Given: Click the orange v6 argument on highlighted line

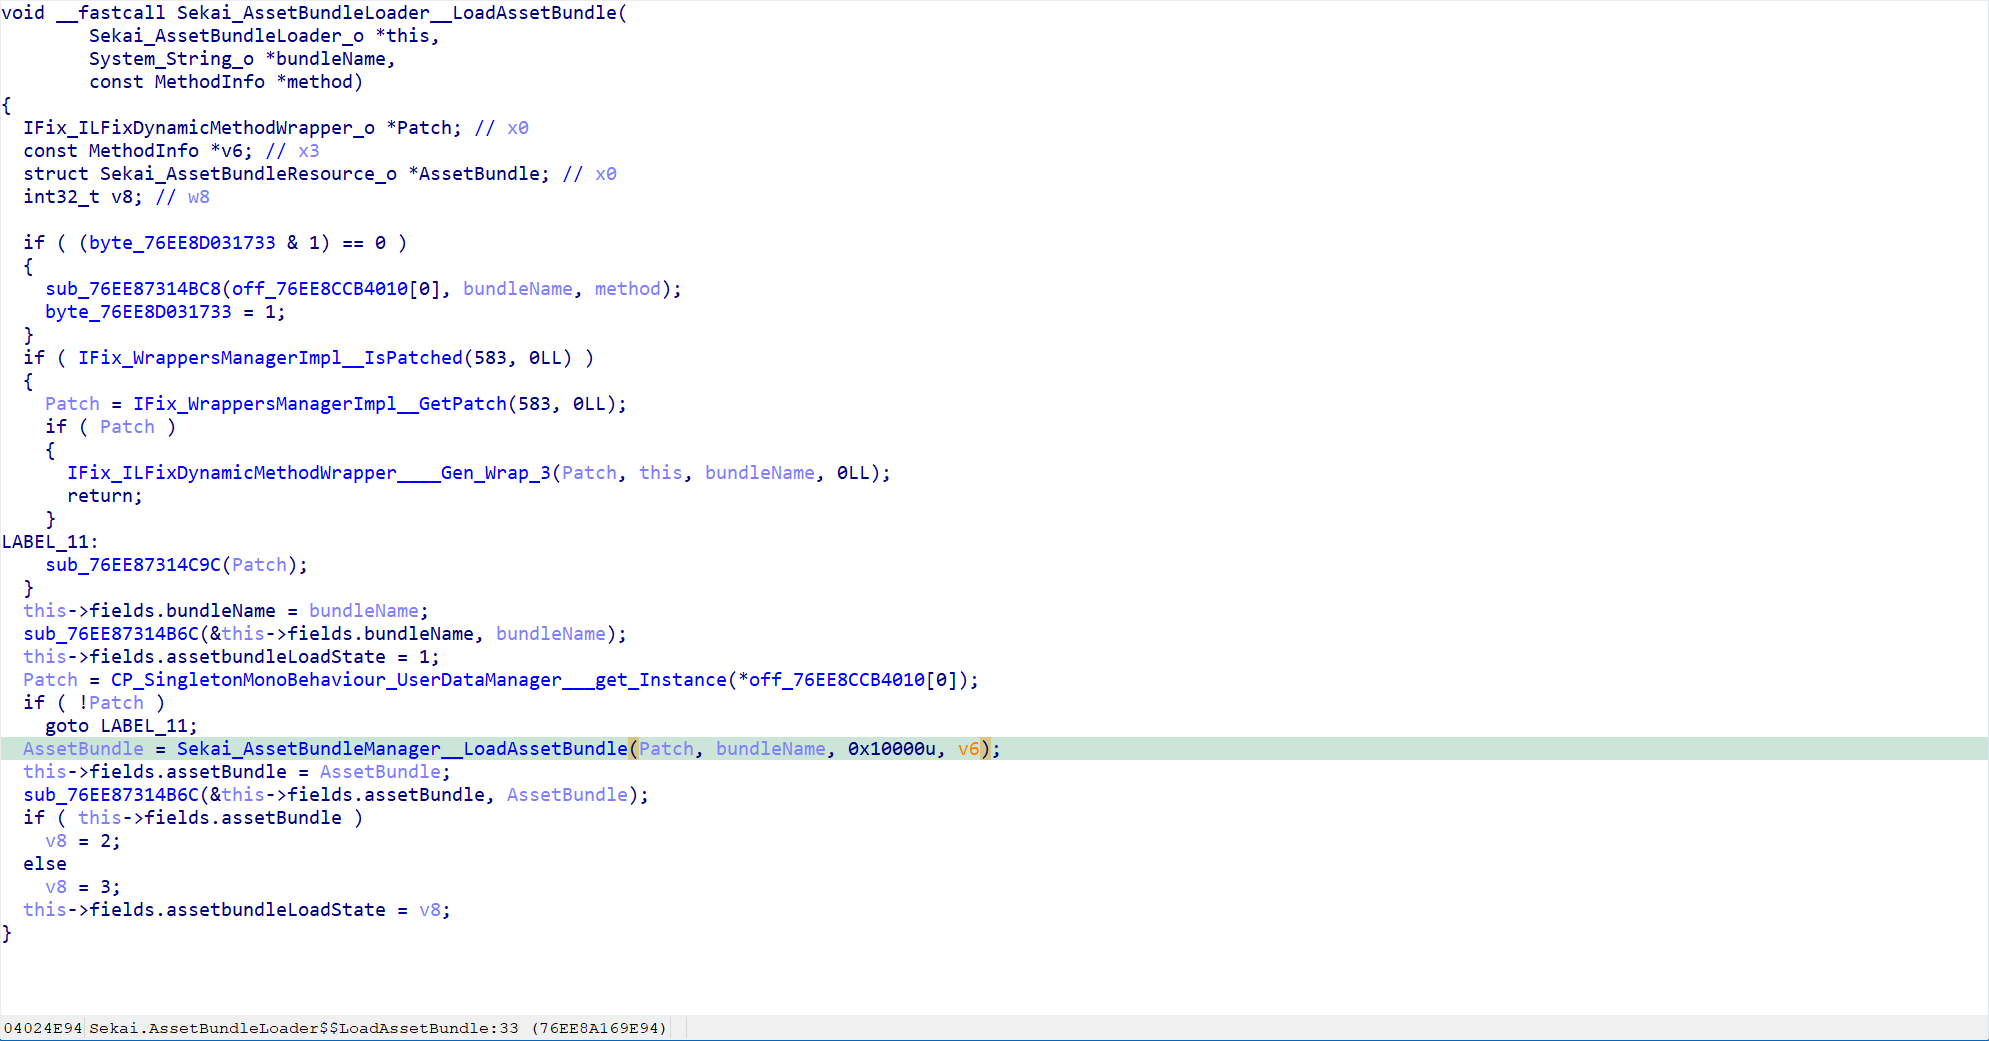Looking at the screenshot, I should point(969,749).
